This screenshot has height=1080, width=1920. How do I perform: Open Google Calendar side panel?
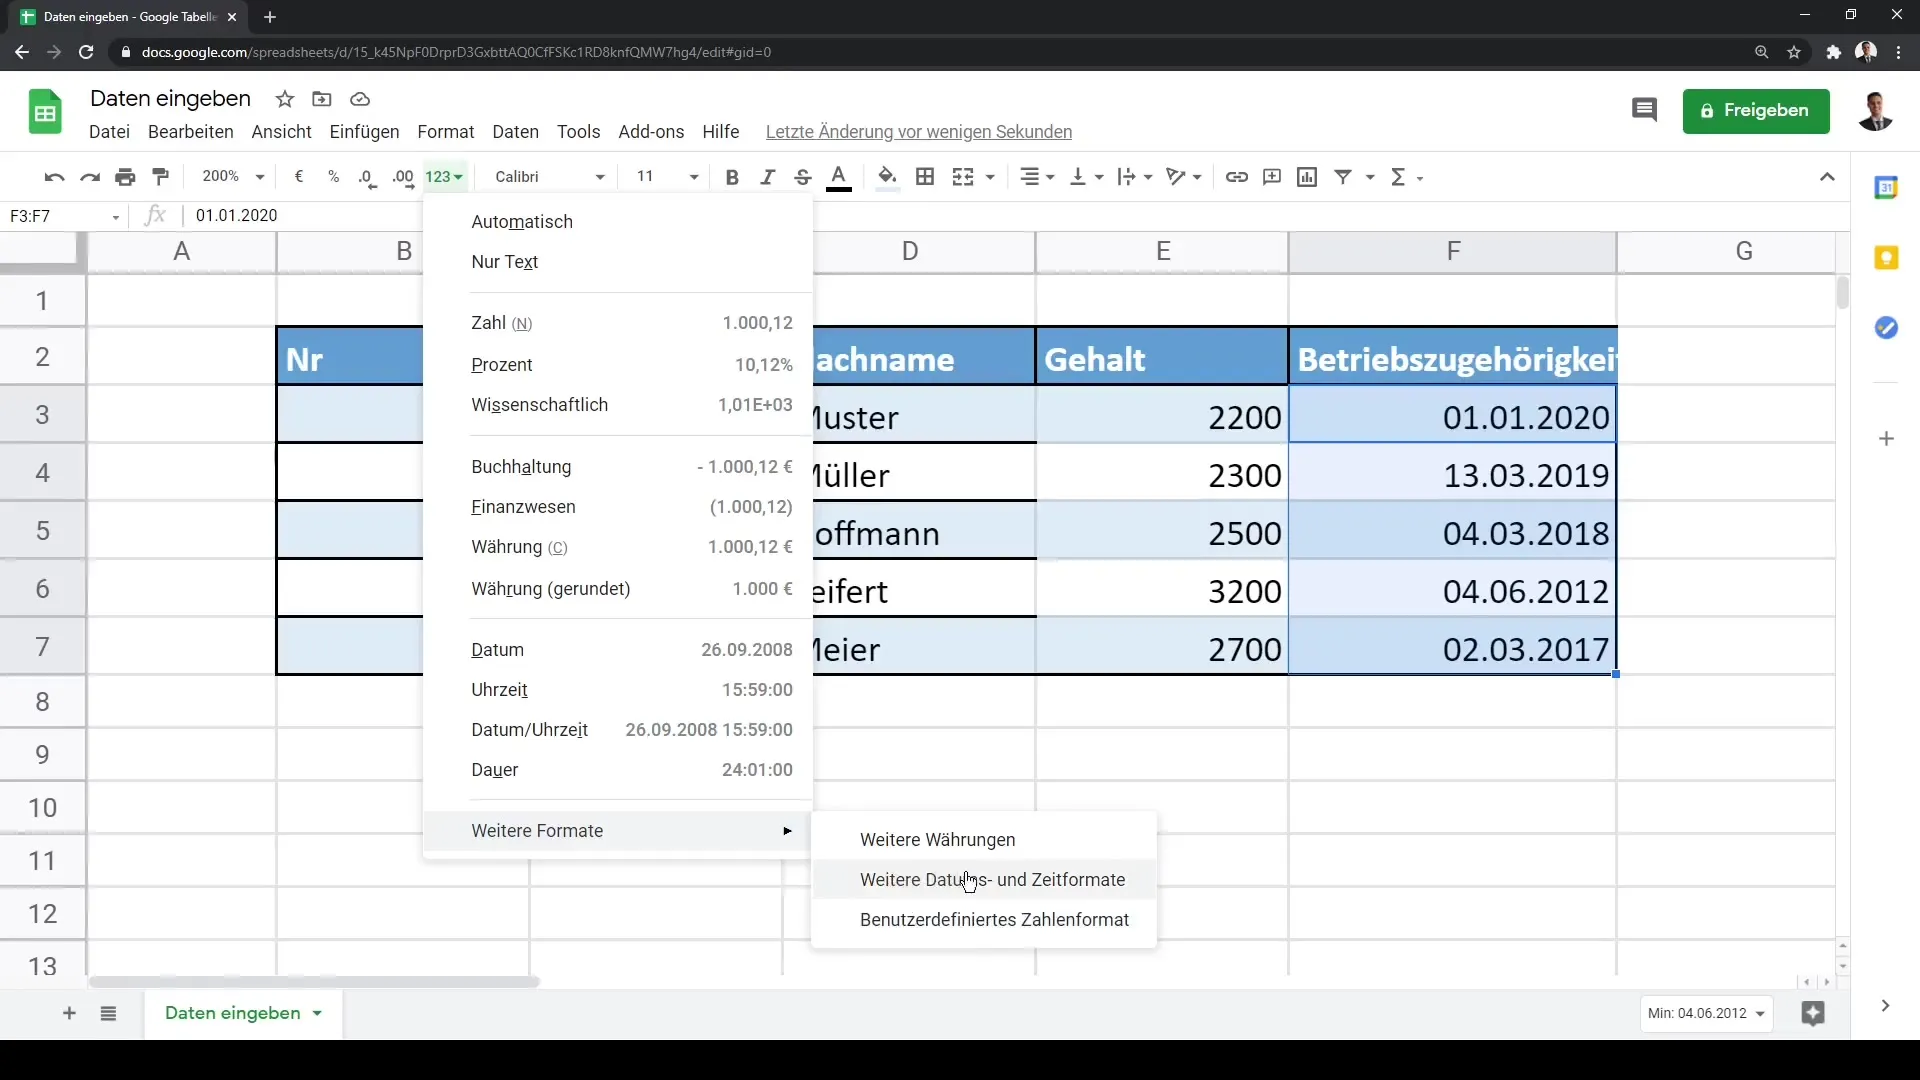[1886, 187]
